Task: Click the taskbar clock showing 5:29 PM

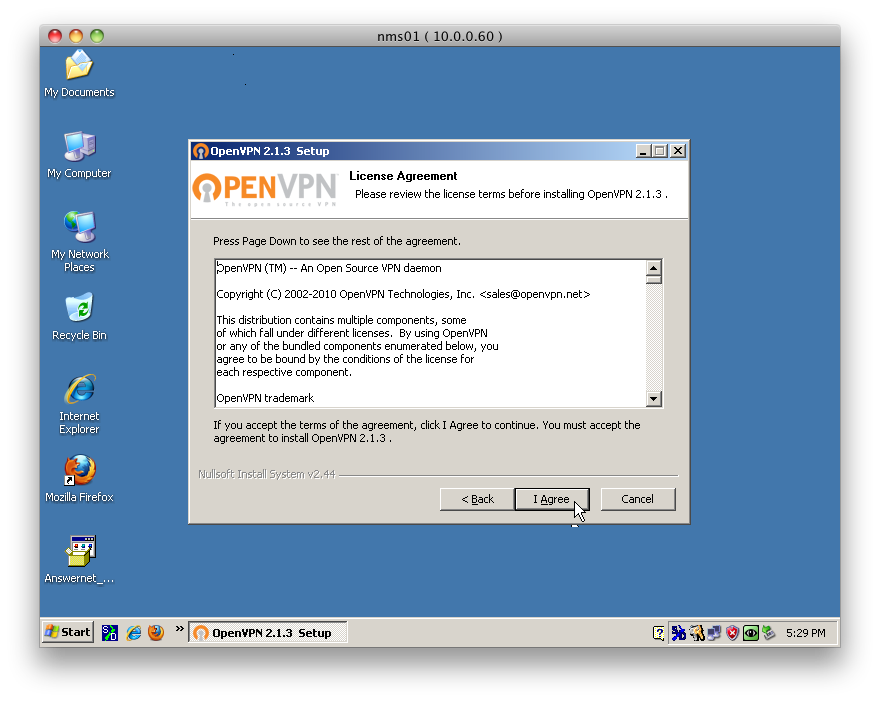Action: tap(805, 633)
